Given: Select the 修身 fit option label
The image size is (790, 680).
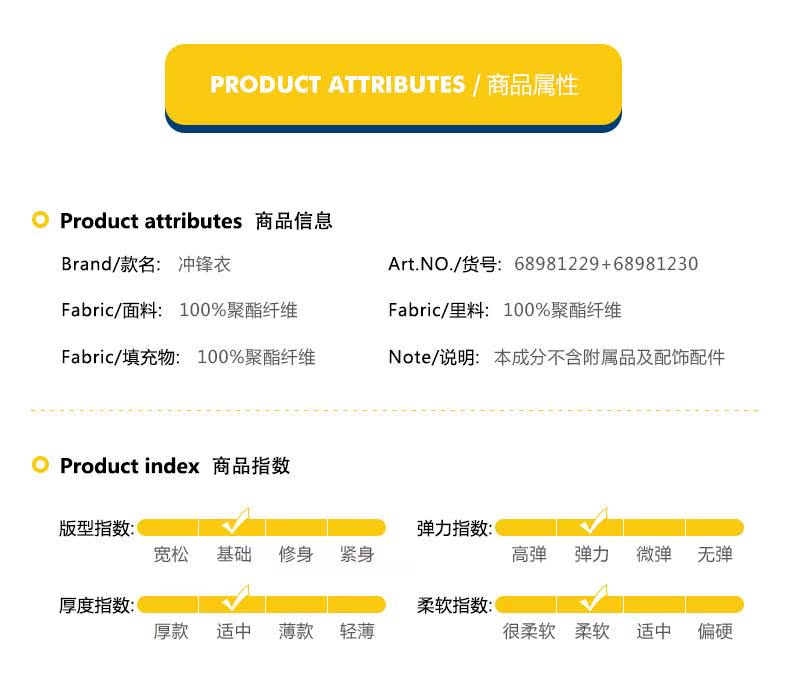Looking at the screenshot, I should (296, 555).
